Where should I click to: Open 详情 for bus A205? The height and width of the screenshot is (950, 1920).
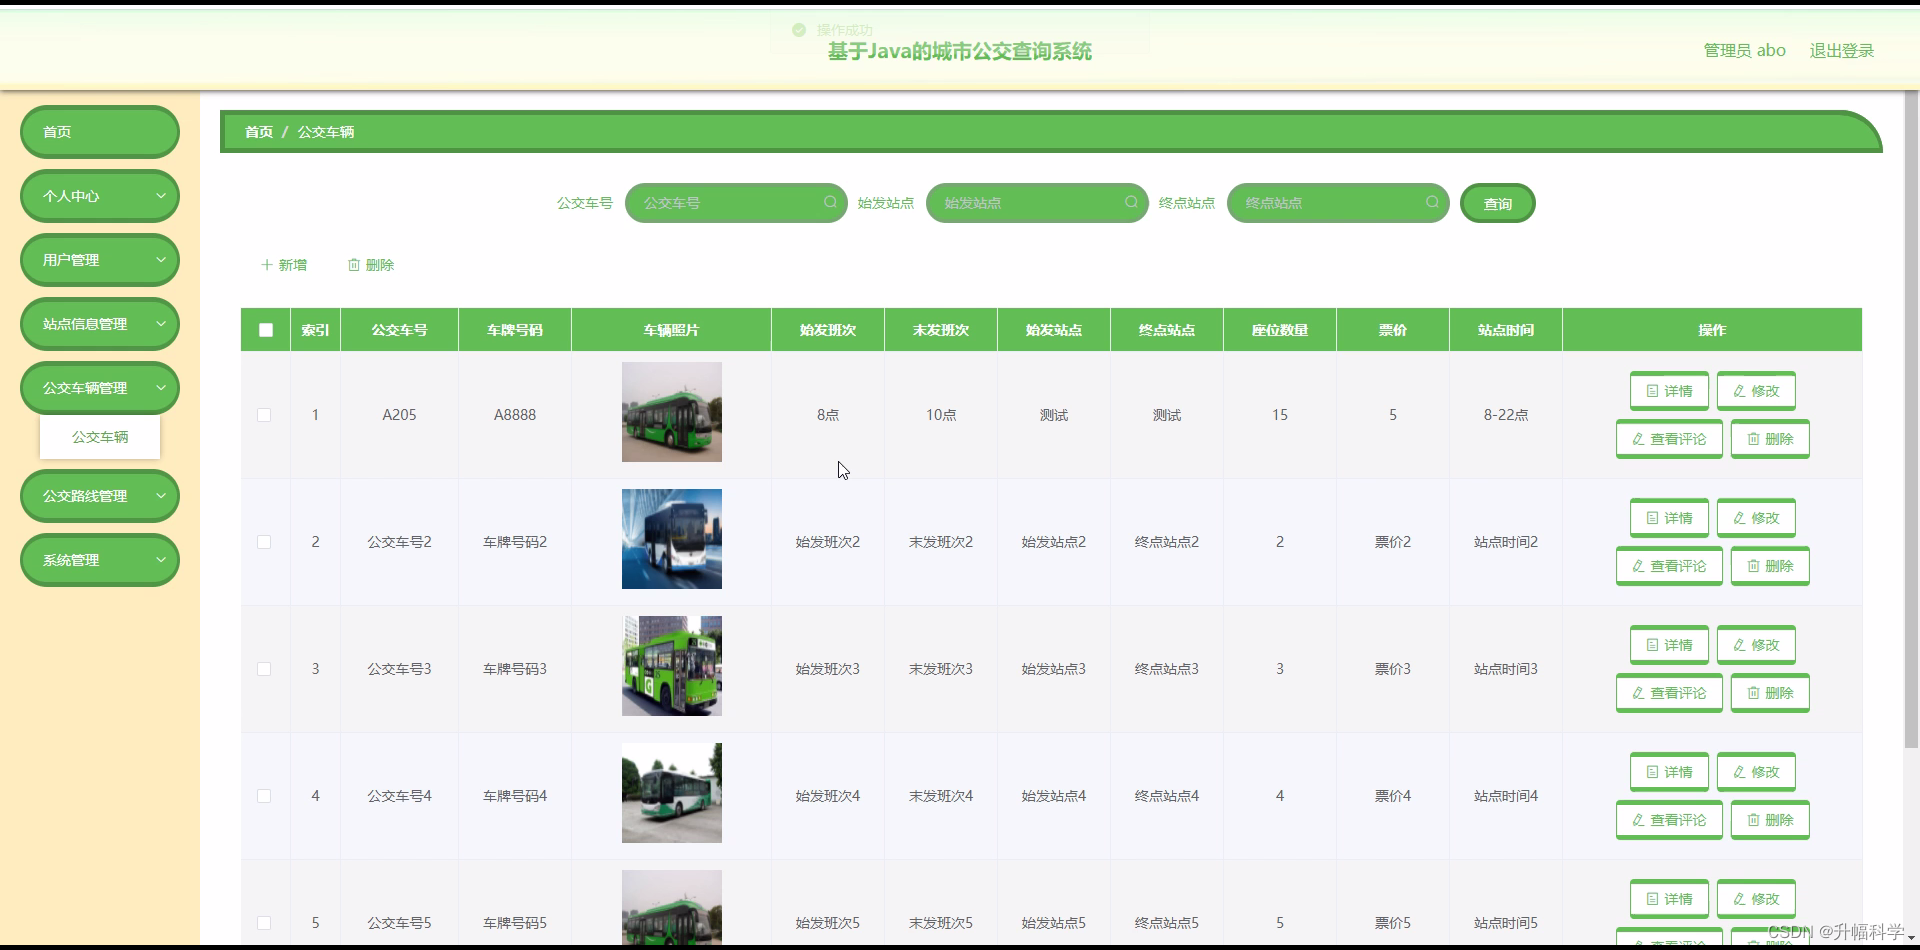coord(1668,391)
